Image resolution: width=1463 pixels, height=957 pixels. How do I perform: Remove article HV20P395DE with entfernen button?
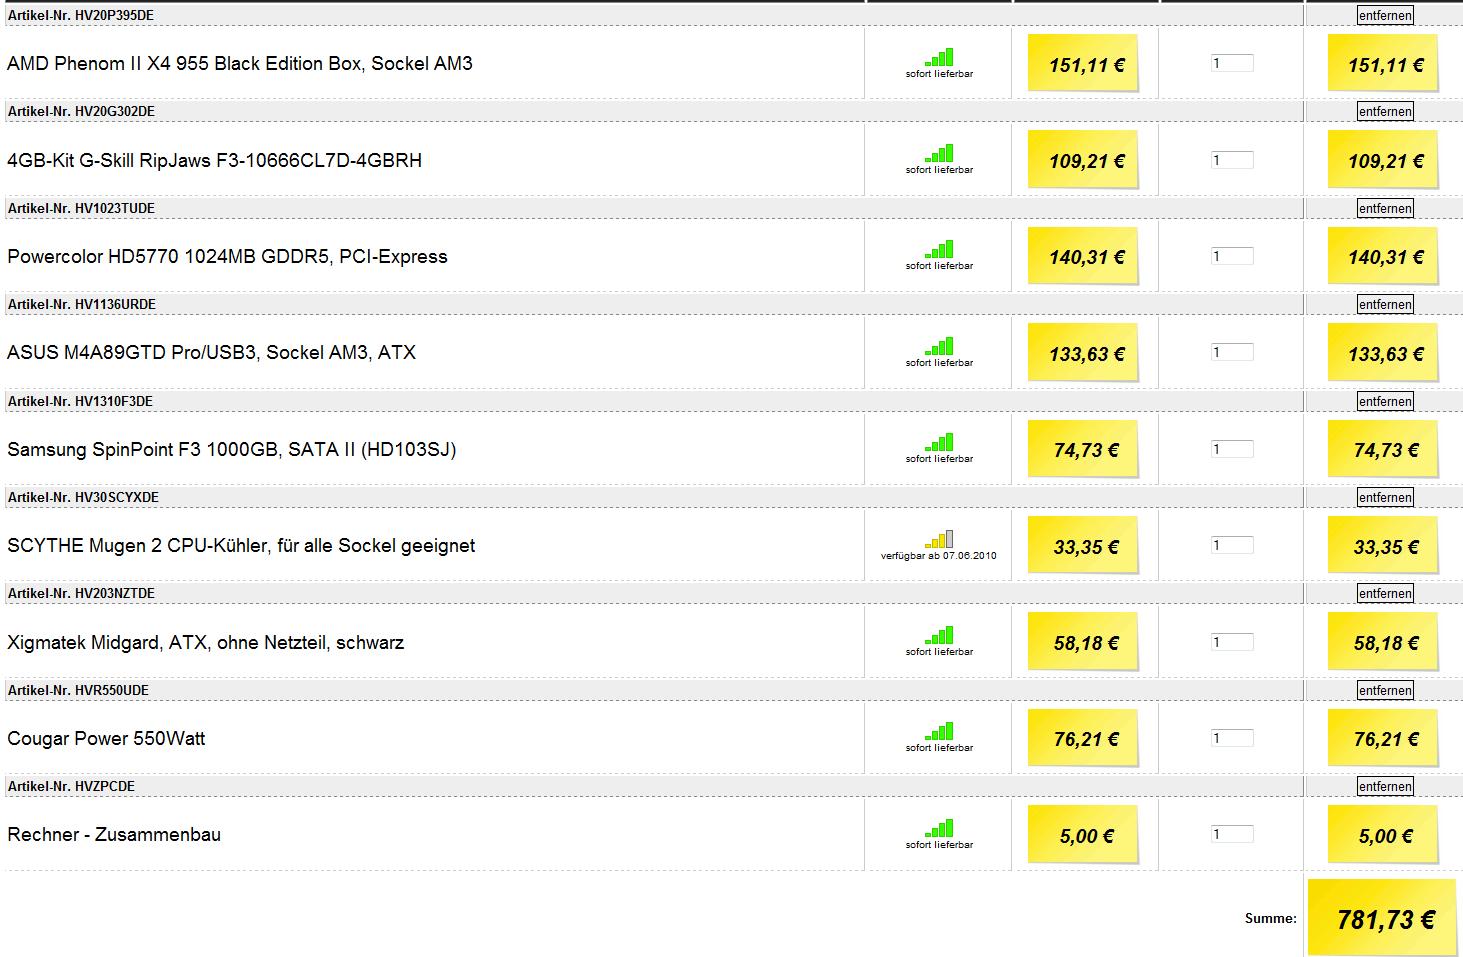tap(1385, 15)
